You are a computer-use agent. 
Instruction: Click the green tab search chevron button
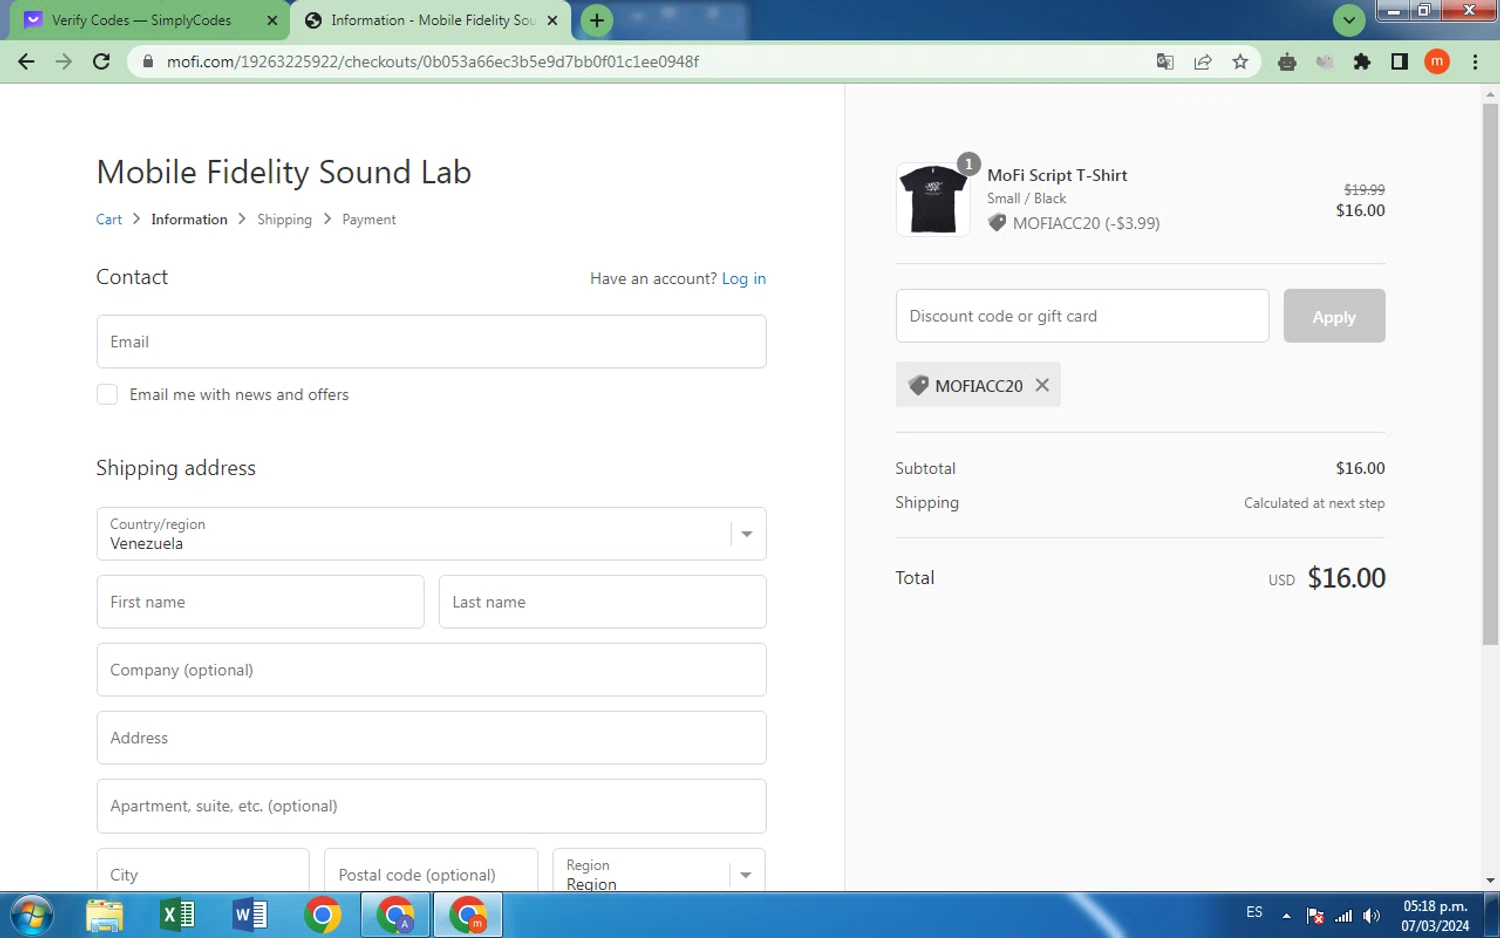pos(1349,19)
